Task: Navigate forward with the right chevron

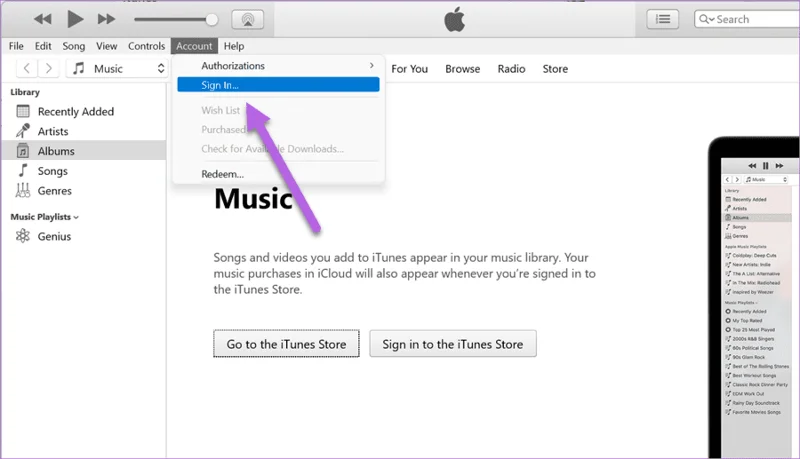Action: click(48, 68)
